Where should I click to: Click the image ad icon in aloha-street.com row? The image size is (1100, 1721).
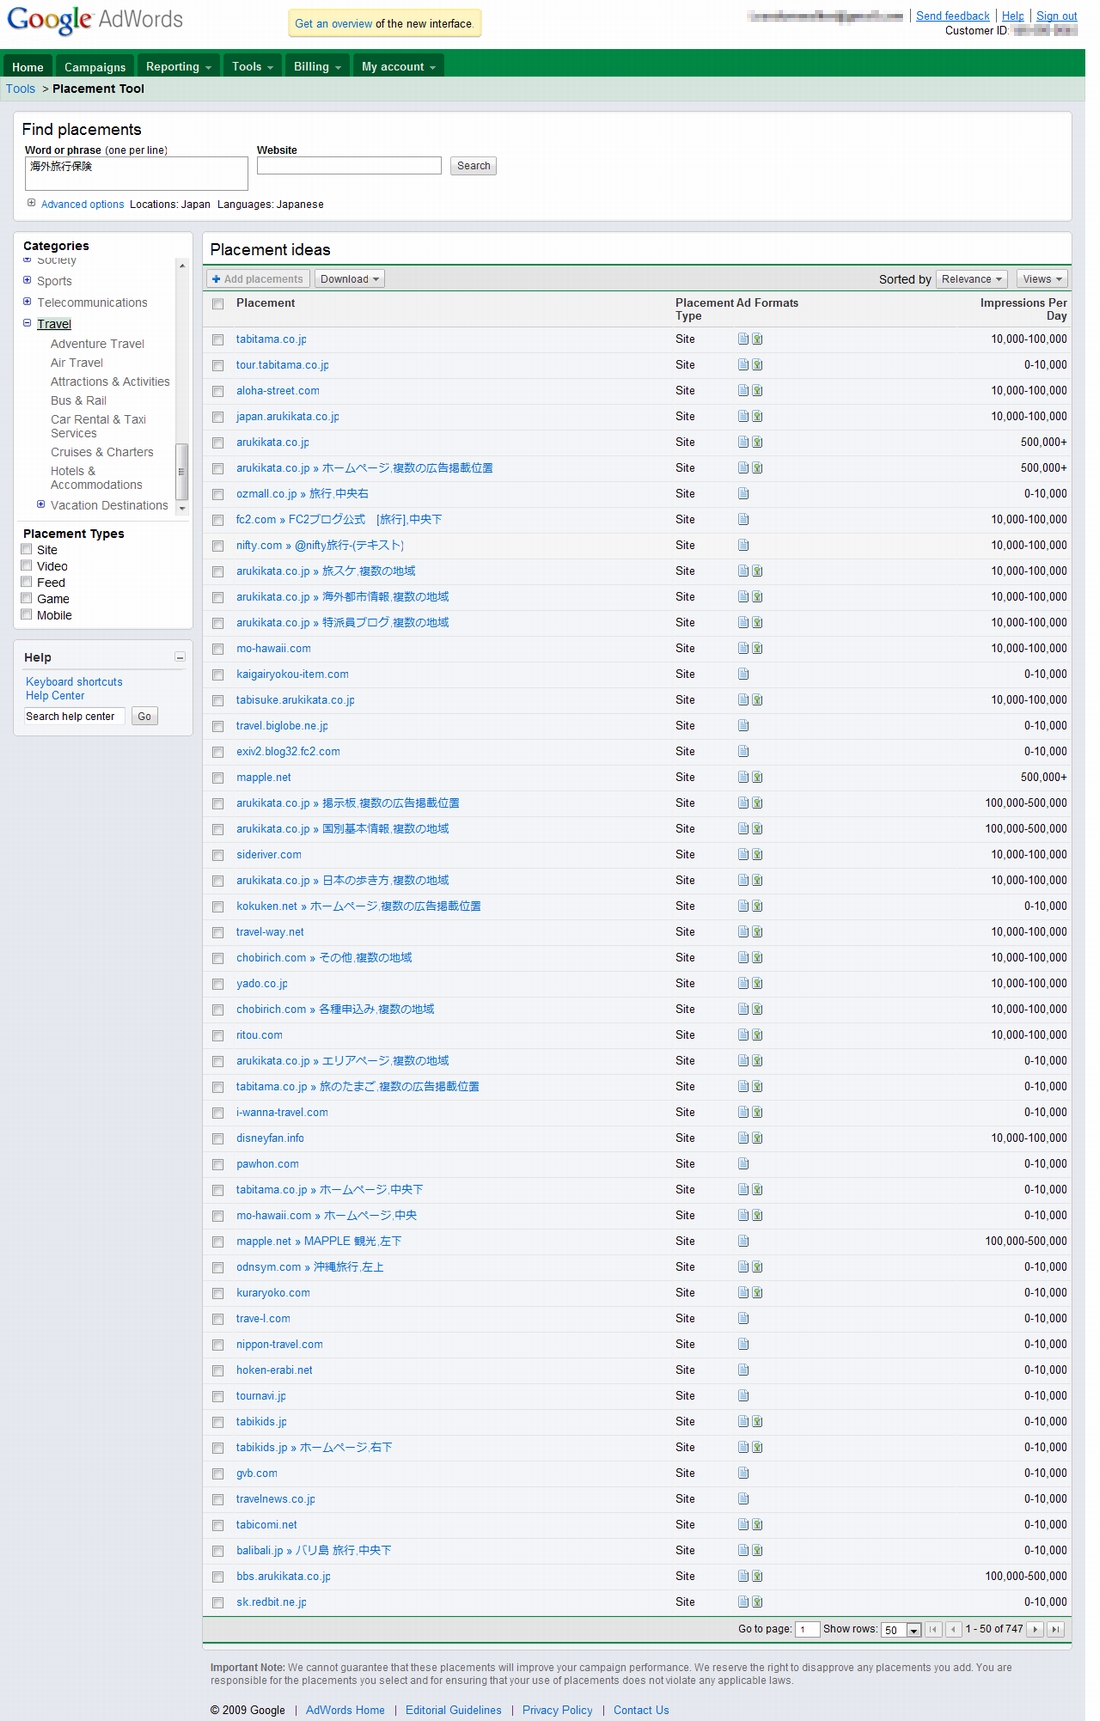coord(757,391)
